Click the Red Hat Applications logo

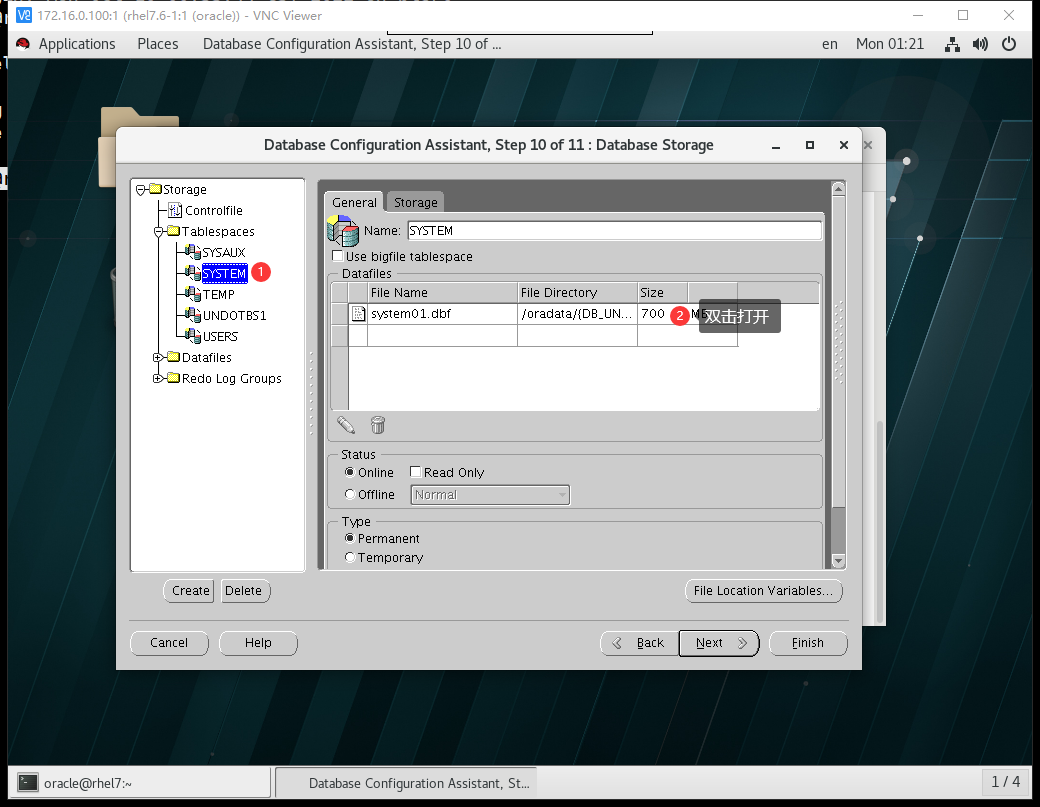[23, 44]
